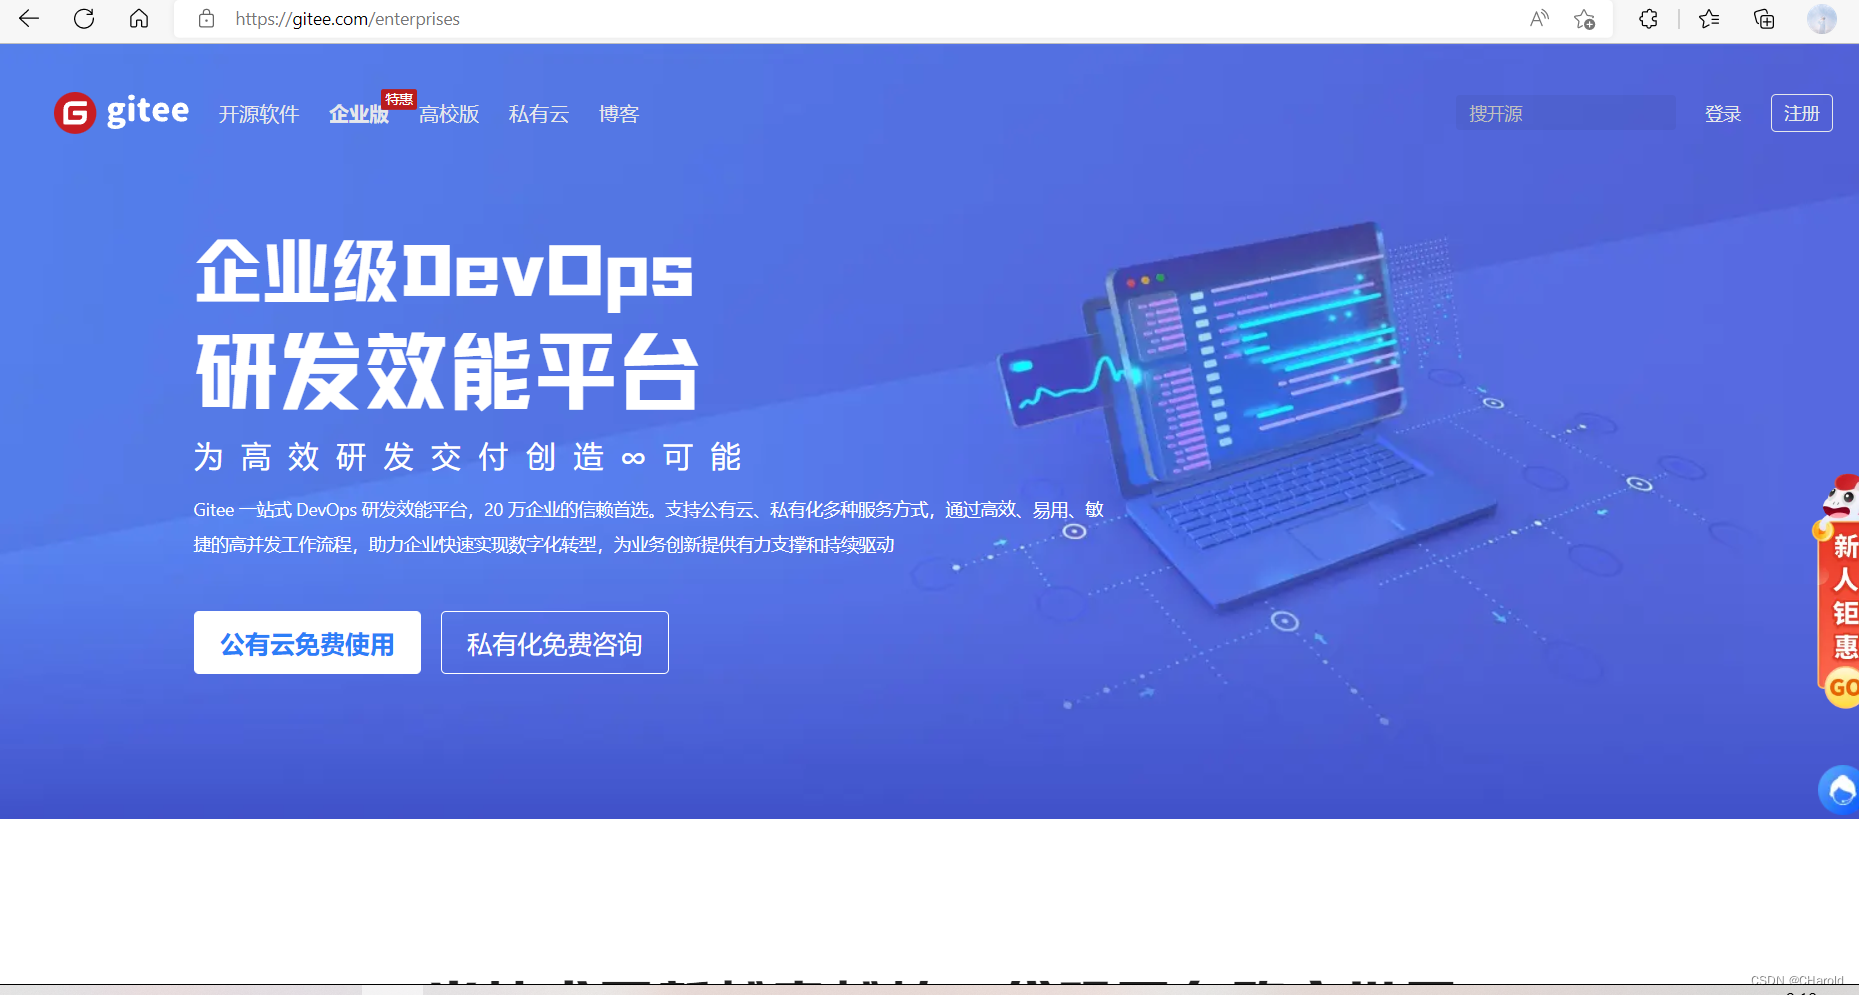Go back using the browser back arrow
This screenshot has width=1859, height=995.
point(29,18)
